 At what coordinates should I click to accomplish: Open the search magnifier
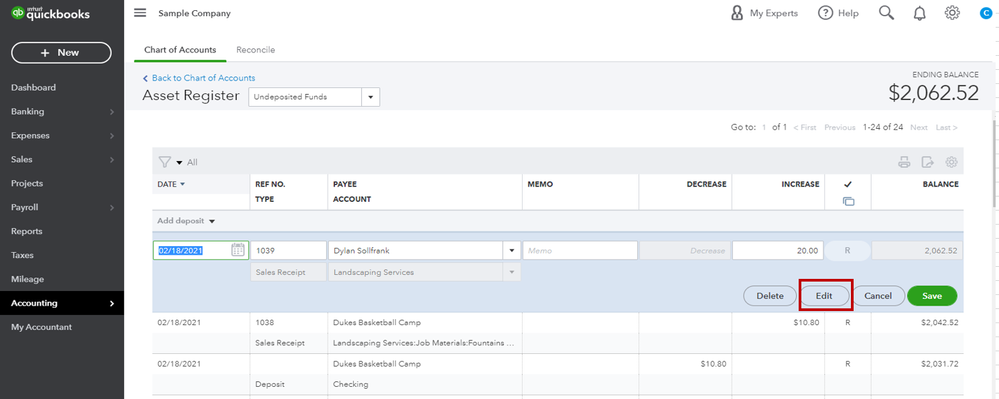coord(886,13)
